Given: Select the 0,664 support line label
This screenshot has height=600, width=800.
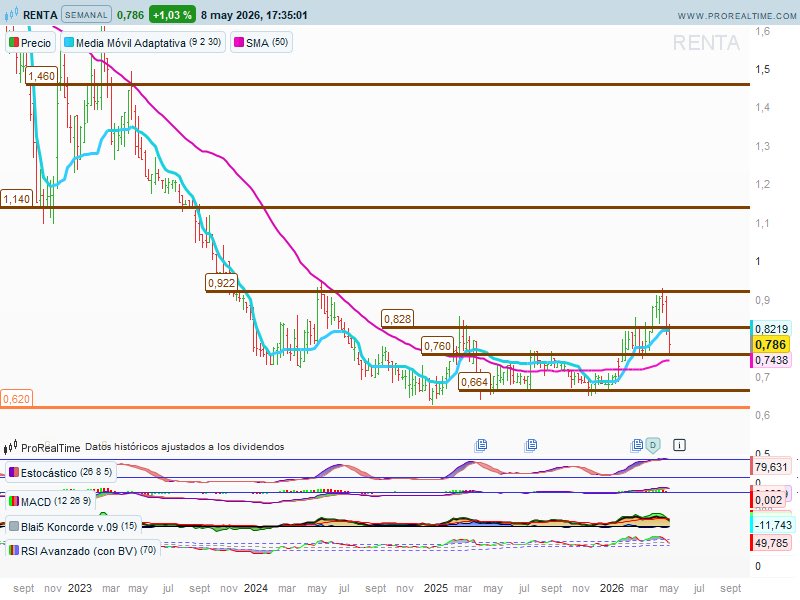Looking at the screenshot, I should click(x=474, y=382).
